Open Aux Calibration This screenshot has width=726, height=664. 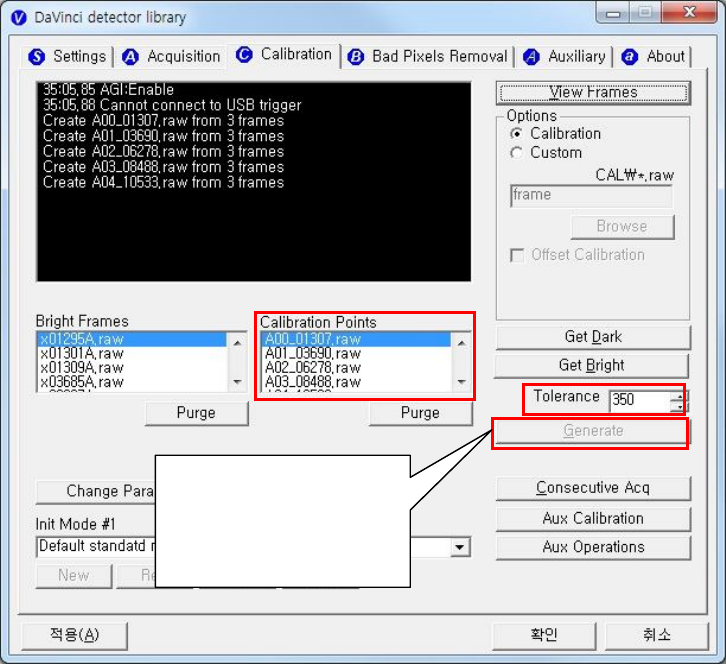tap(593, 519)
